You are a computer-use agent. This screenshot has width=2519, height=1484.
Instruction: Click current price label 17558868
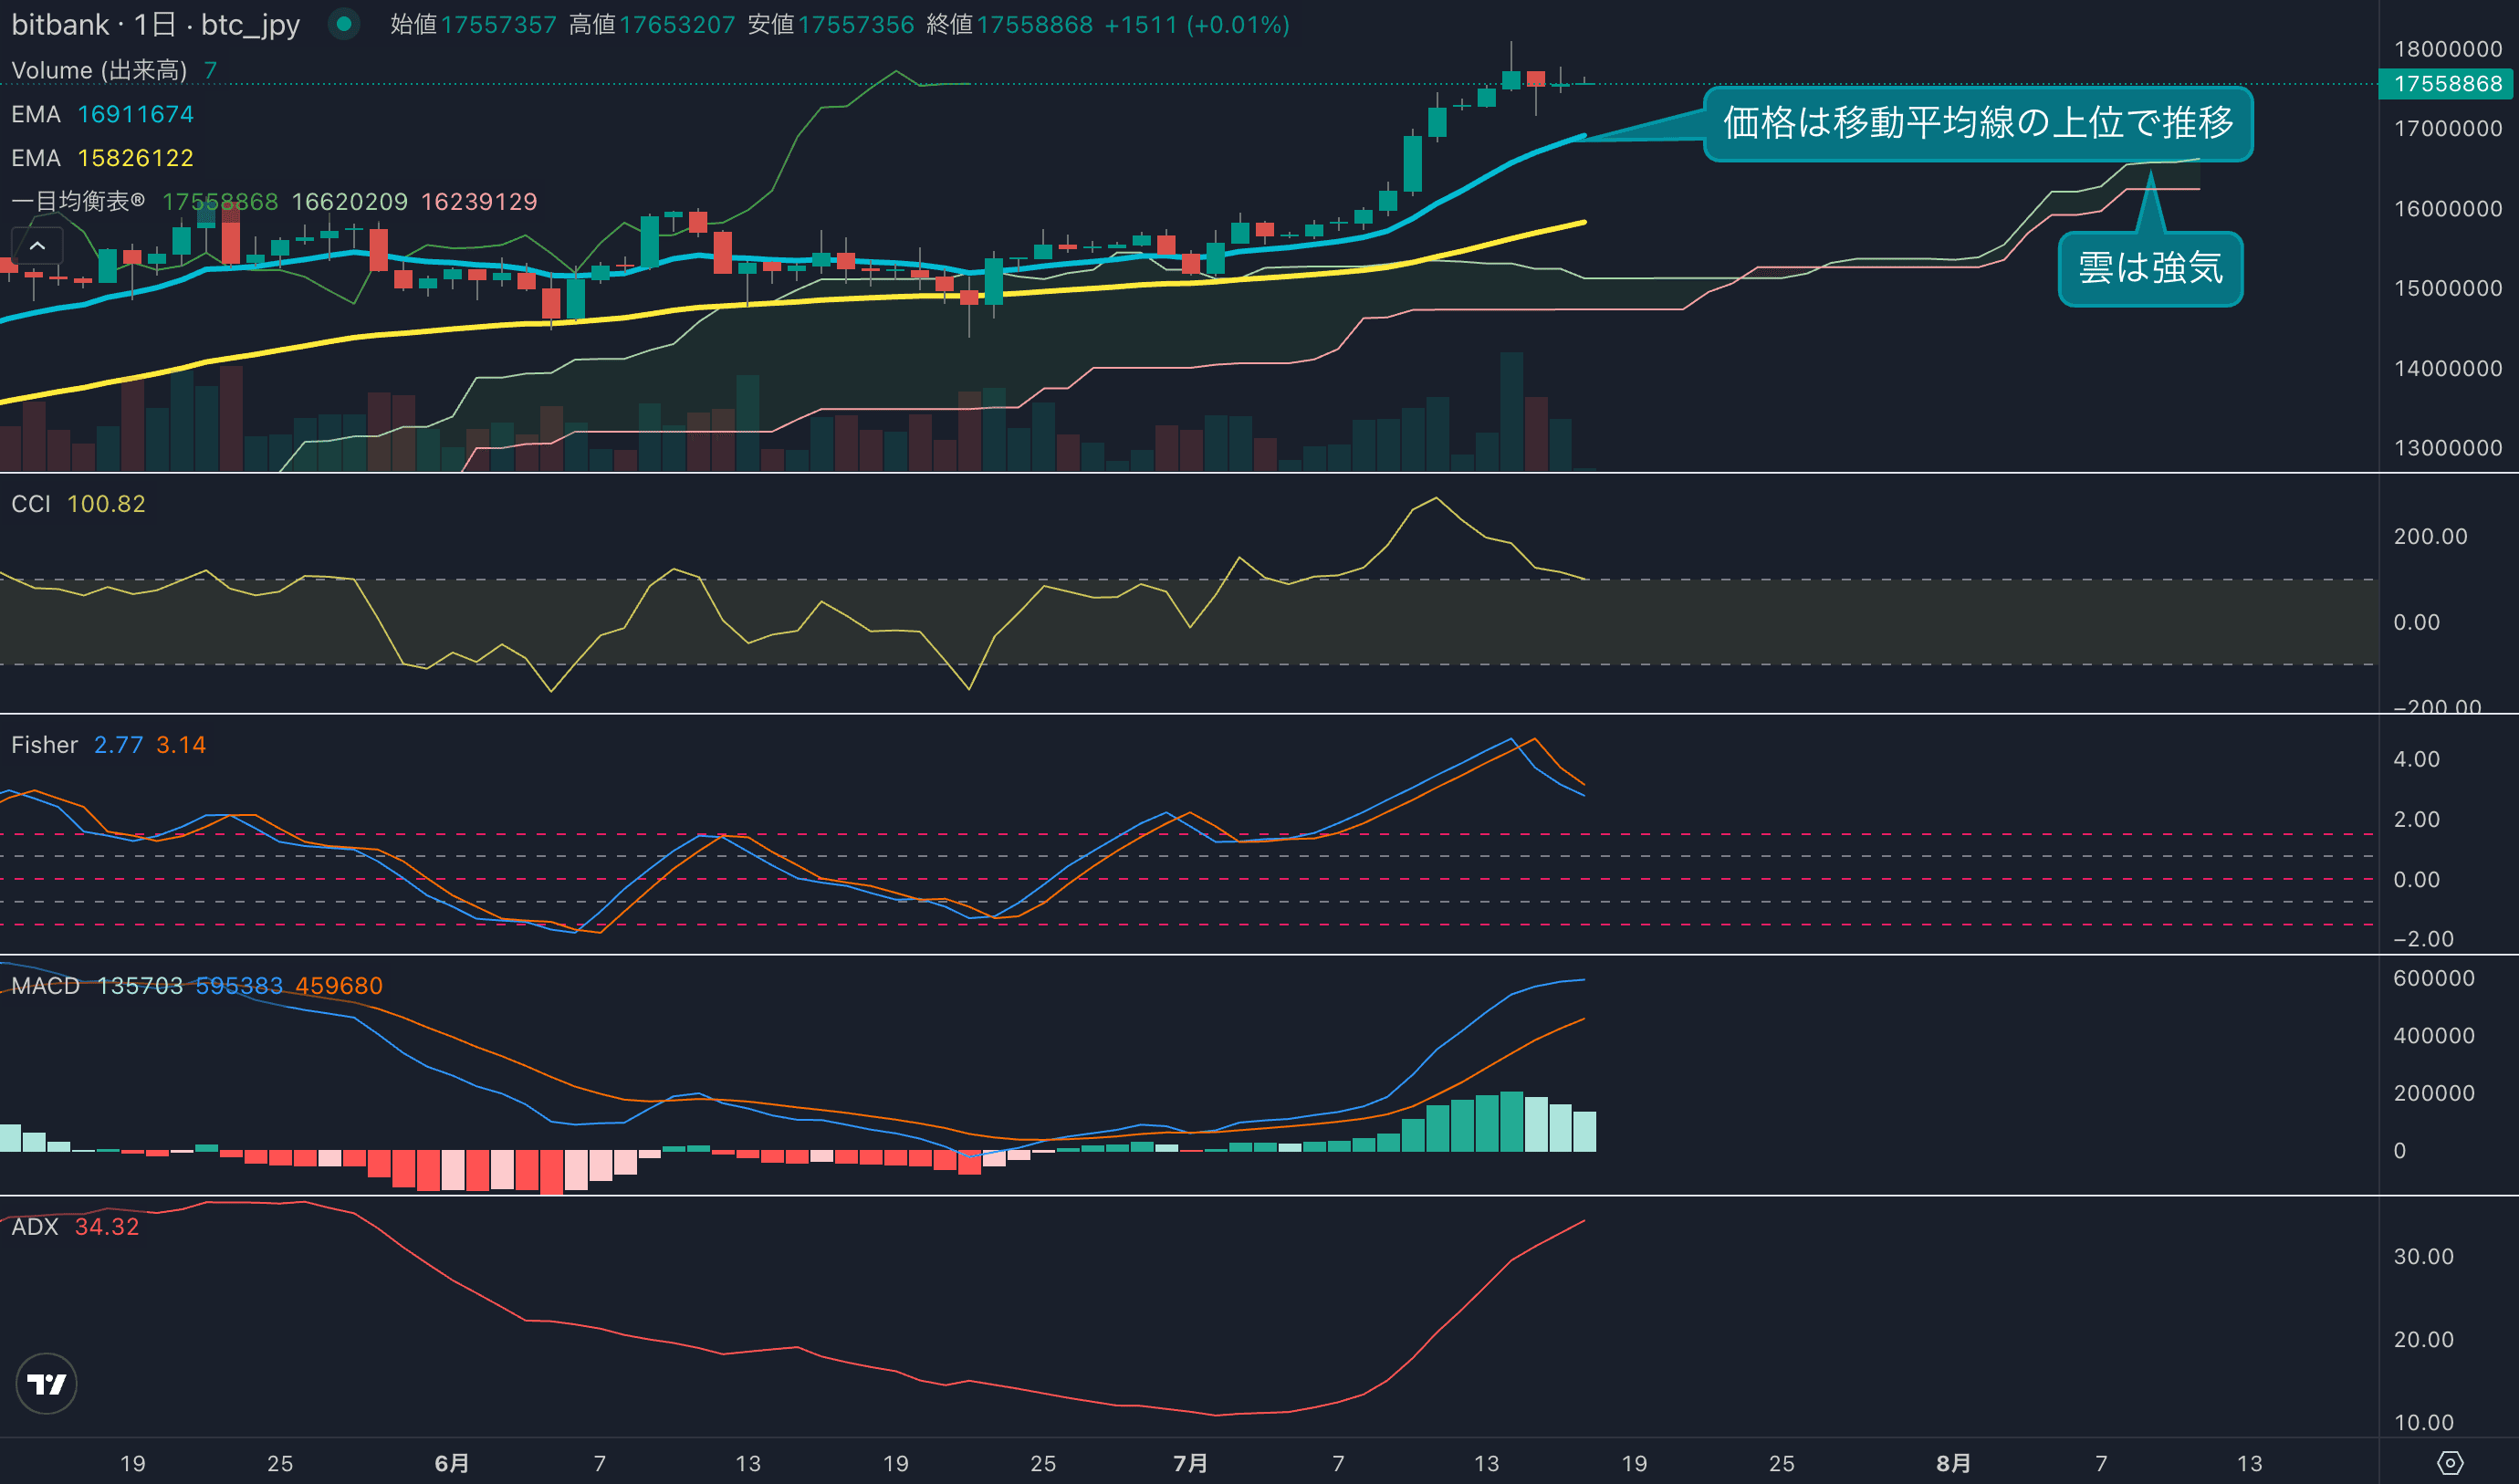2447,84
